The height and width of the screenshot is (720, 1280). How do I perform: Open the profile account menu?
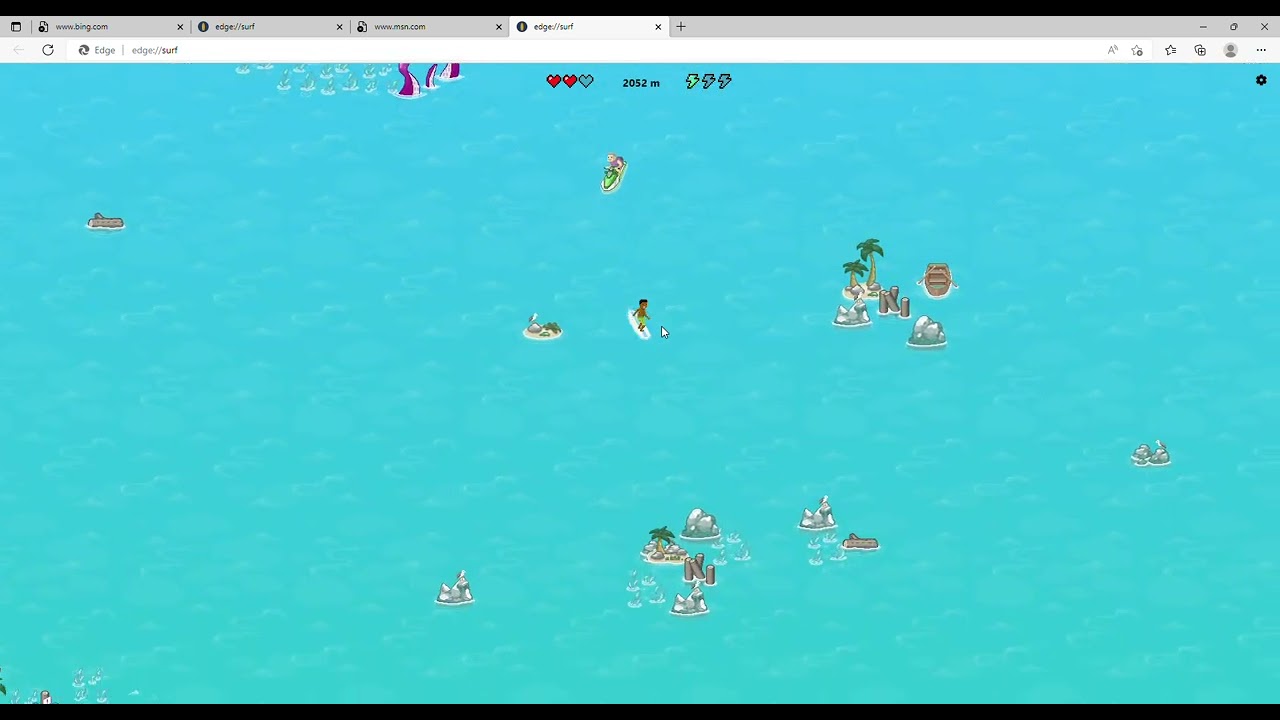pos(1231,50)
